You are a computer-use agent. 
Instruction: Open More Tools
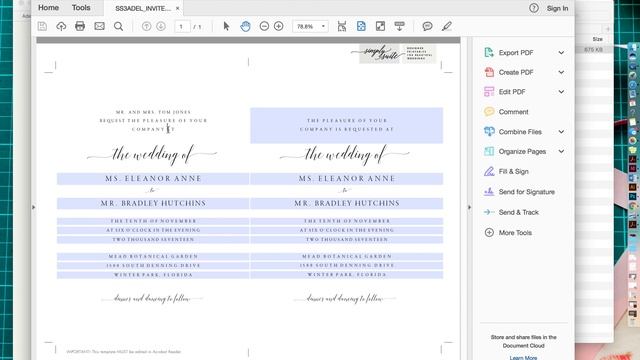515,233
